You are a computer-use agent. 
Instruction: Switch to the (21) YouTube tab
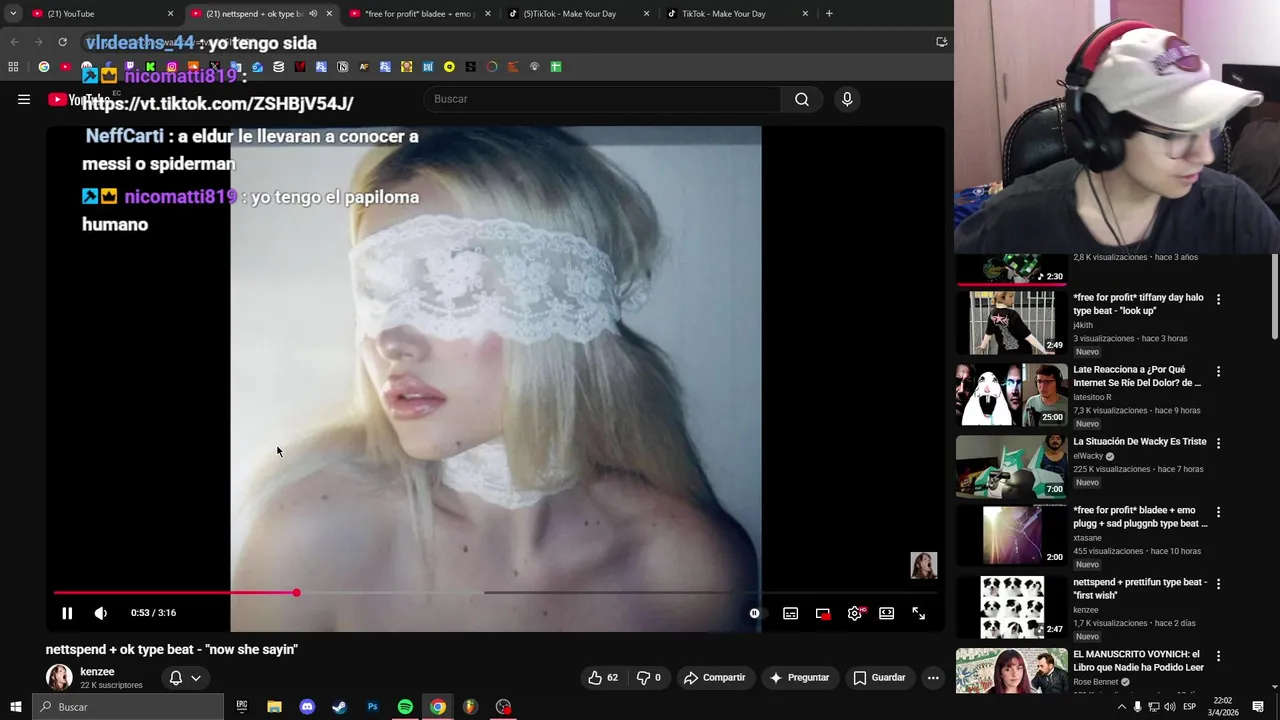coord(100,14)
